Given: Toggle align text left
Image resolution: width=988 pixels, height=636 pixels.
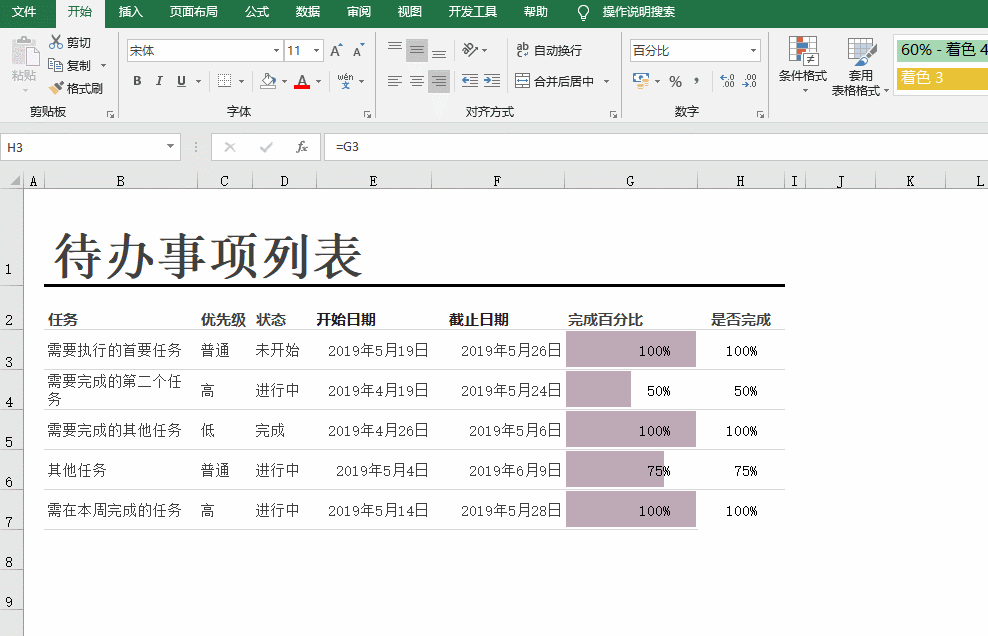Looking at the screenshot, I should click(x=395, y=81).
